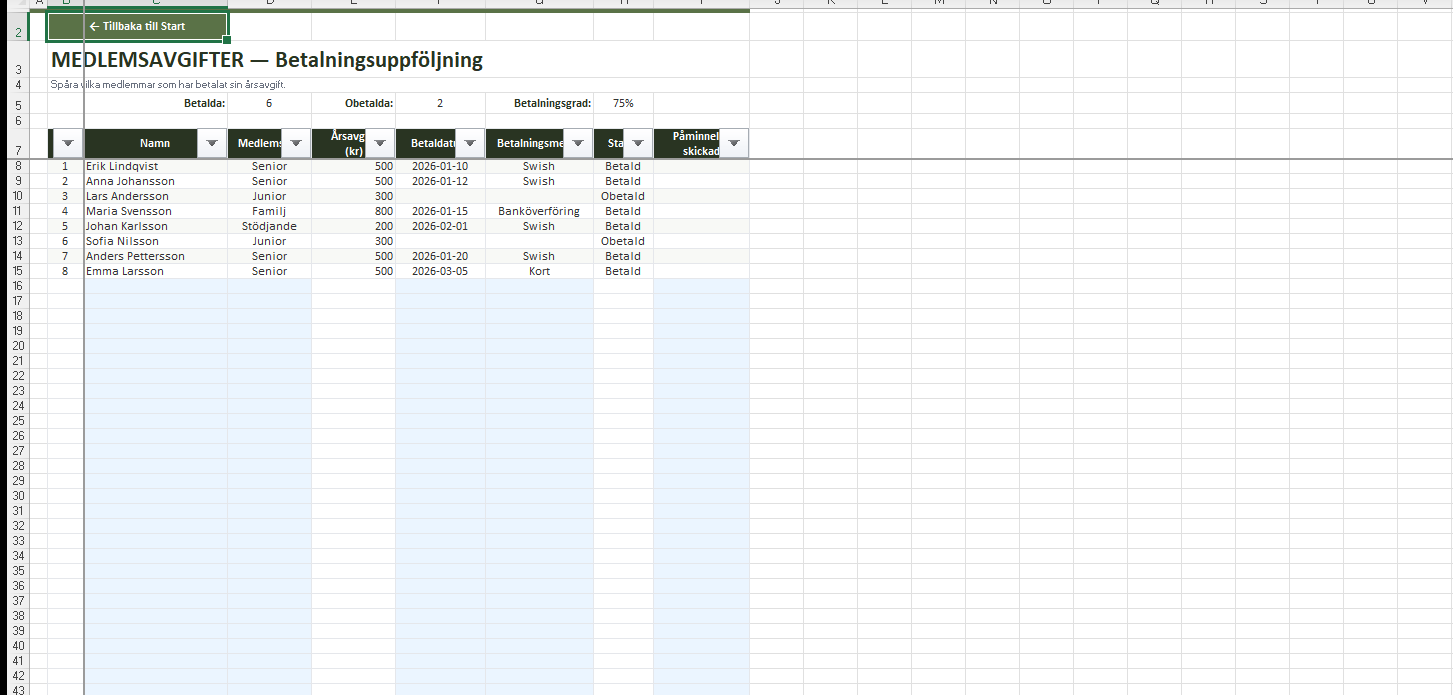Click the row 20 header
1453x695 pixels.
(x=17, y=346)
